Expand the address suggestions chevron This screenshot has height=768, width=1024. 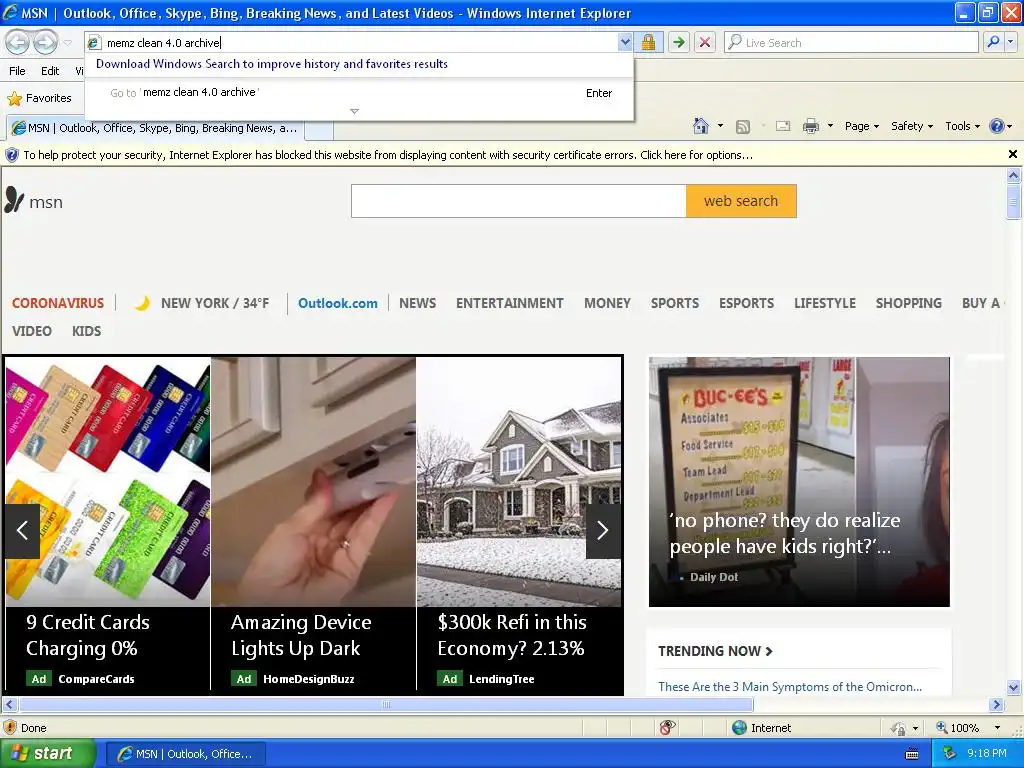pos(355,111)
